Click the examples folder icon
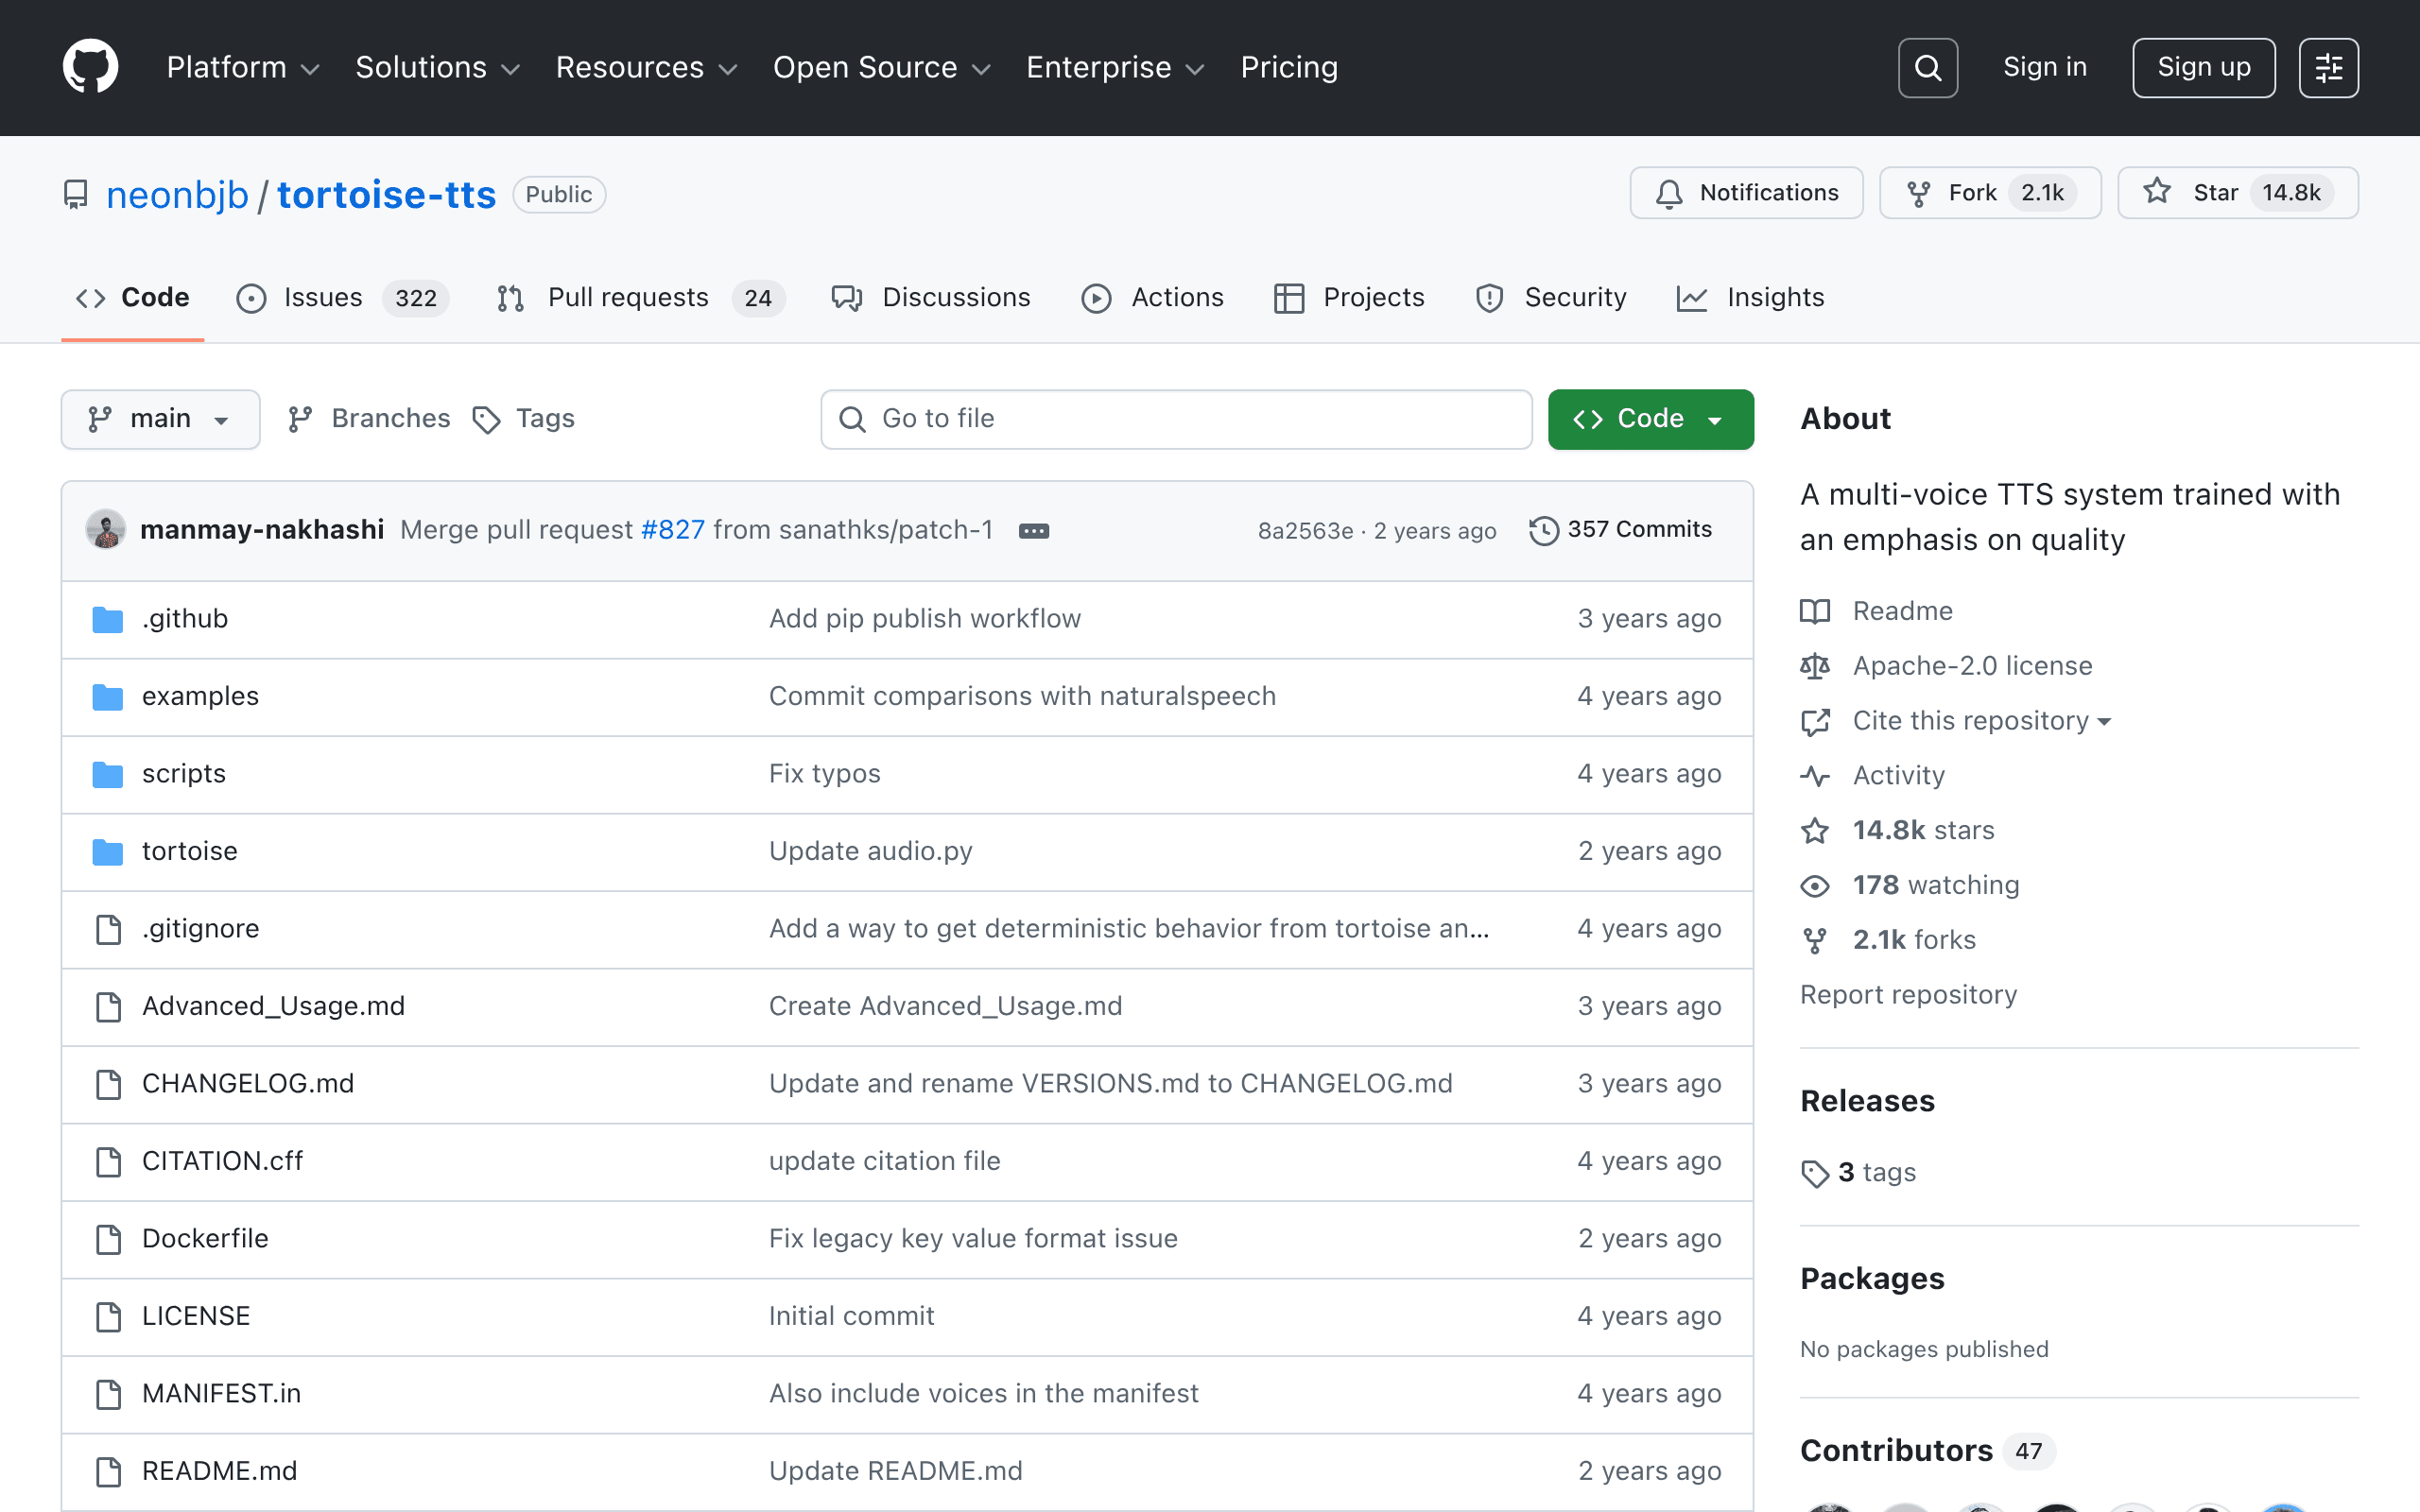 (108, 697)
